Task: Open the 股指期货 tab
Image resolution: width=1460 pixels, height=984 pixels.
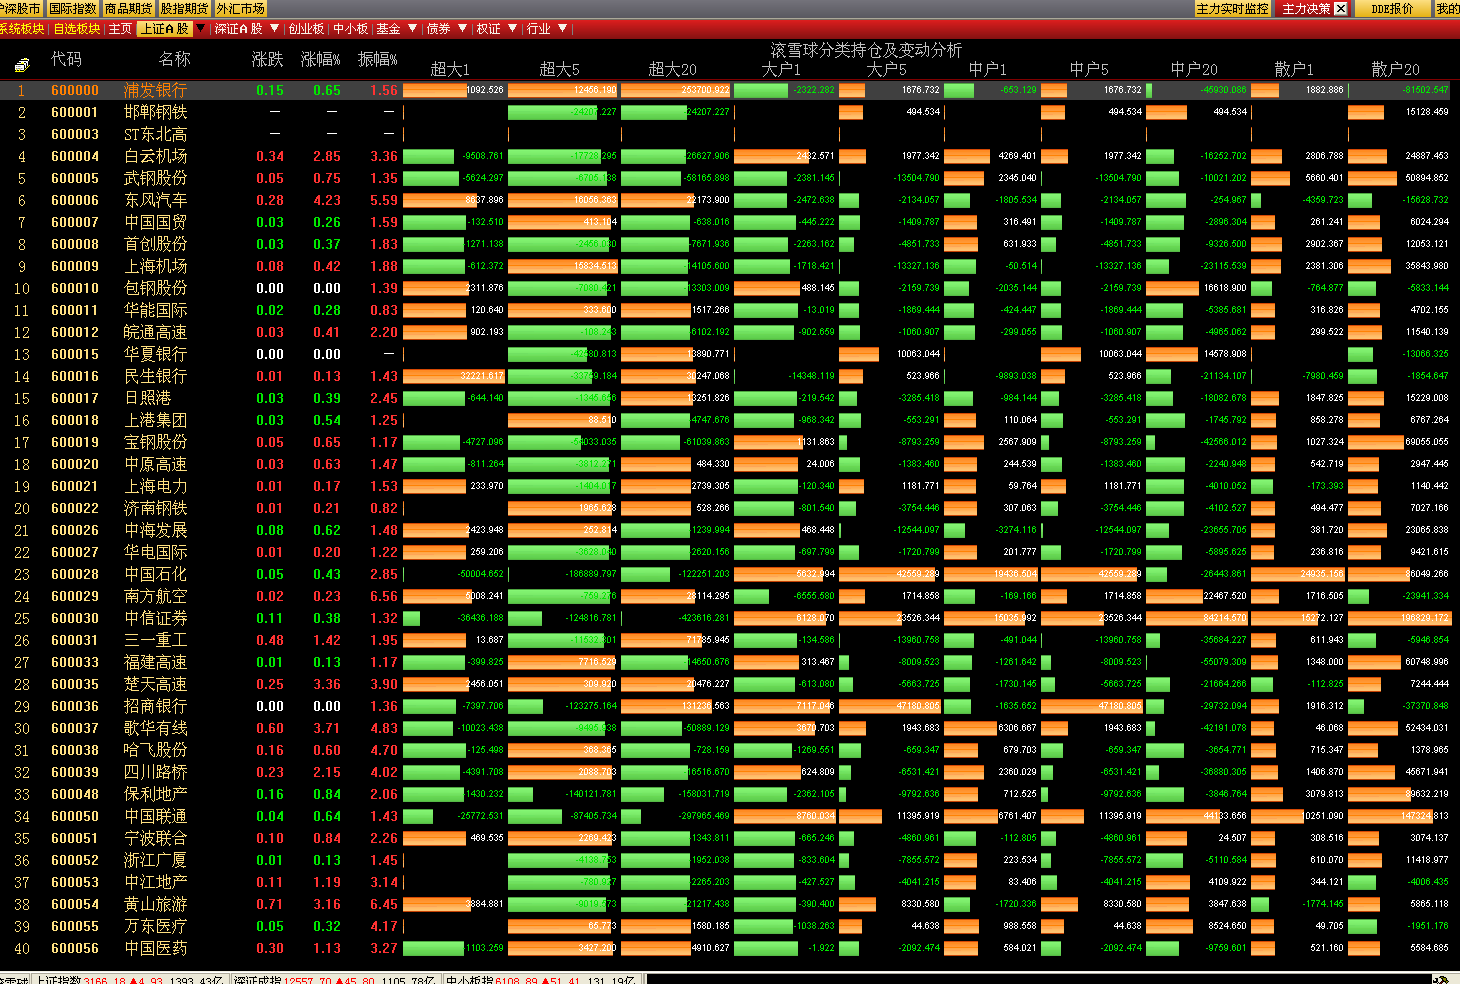Action: tap(184, 8)
